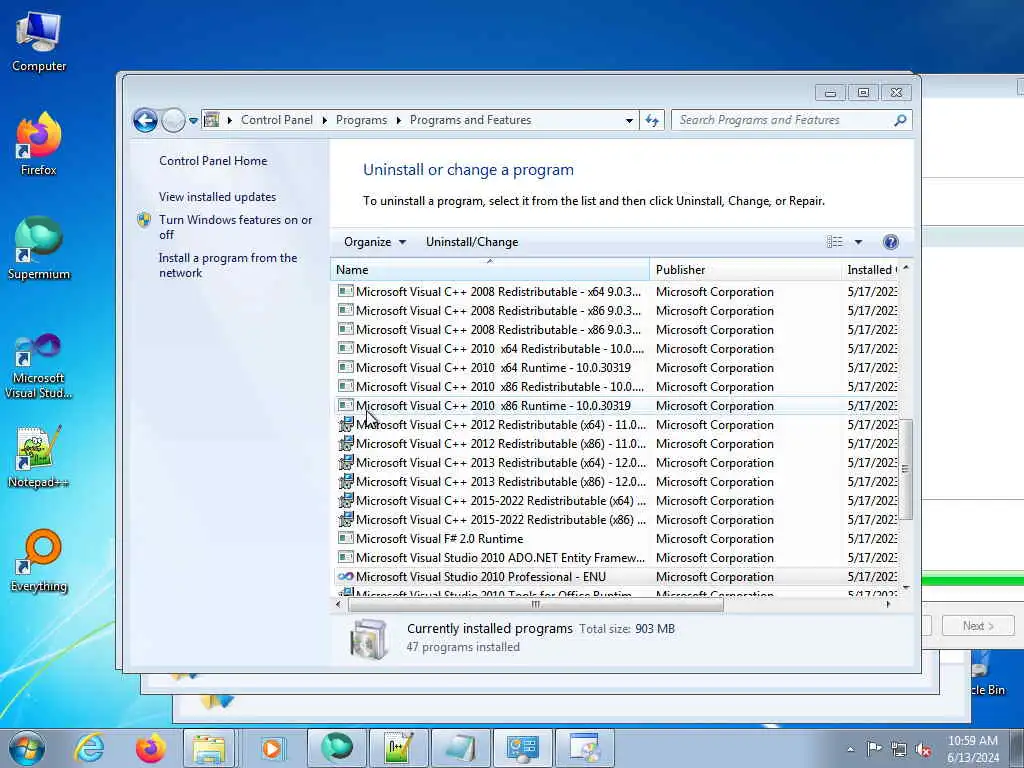Click the vertical scrollbar thumb
The width and height of the screenshot is (1024, 768).
905,469
